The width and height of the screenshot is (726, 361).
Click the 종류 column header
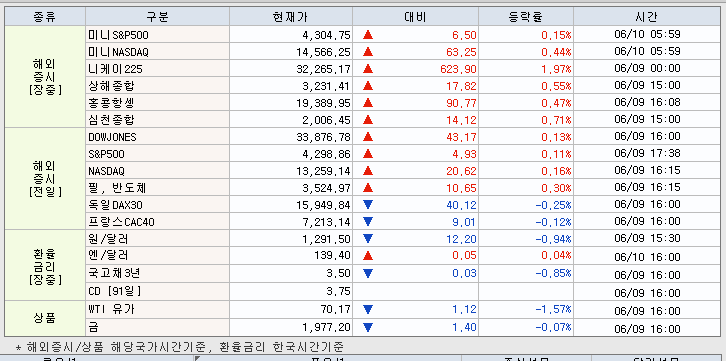(45, 17)
